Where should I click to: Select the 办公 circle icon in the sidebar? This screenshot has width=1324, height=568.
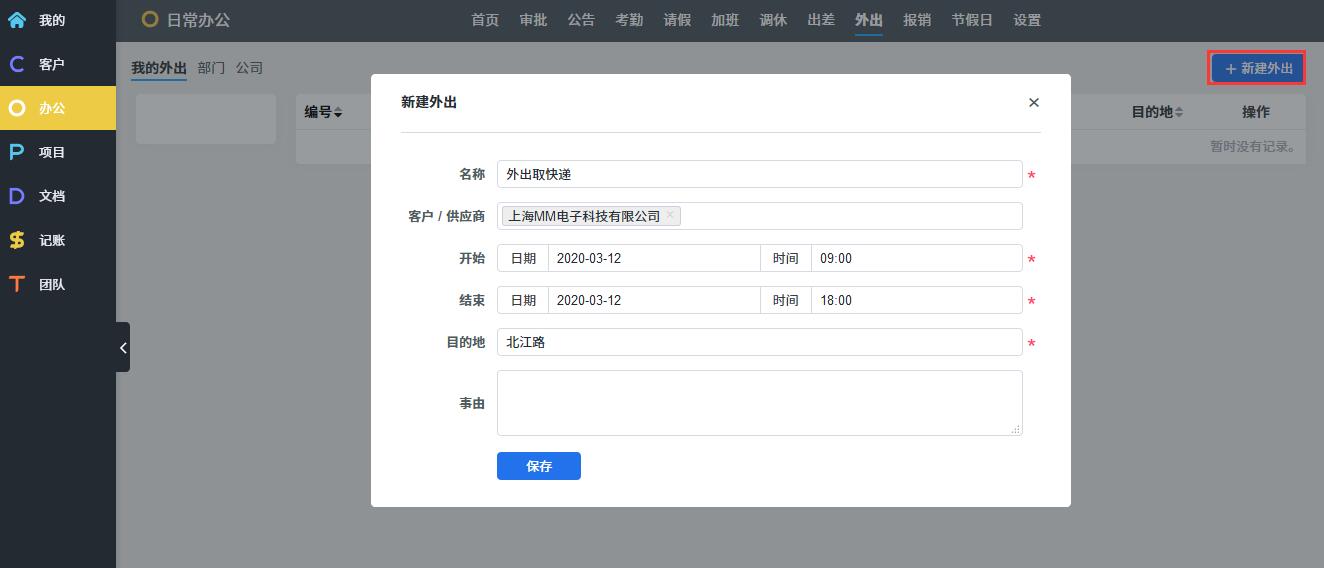click(x=17, y=108)
